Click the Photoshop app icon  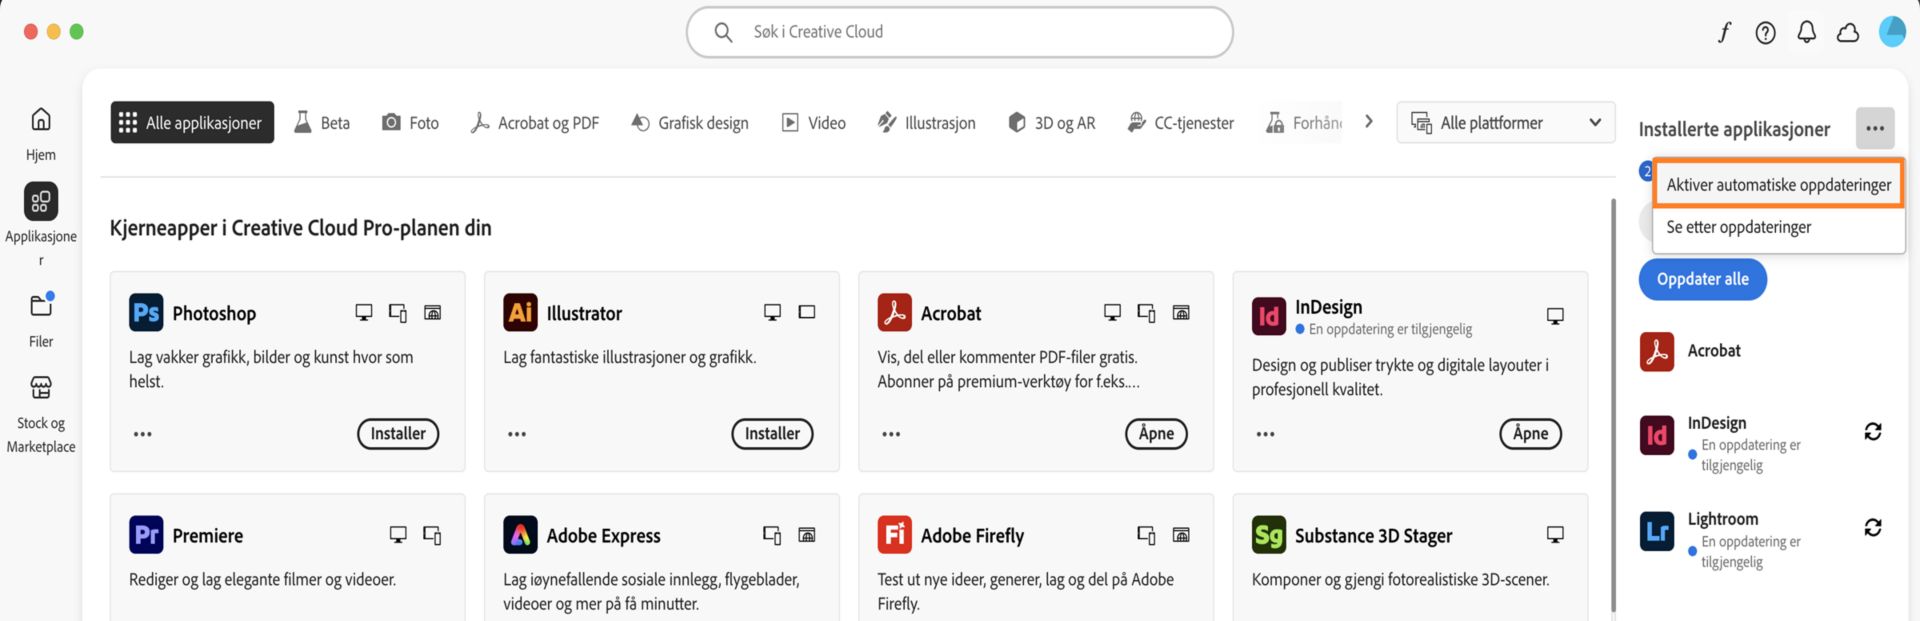tap(146, 313)
